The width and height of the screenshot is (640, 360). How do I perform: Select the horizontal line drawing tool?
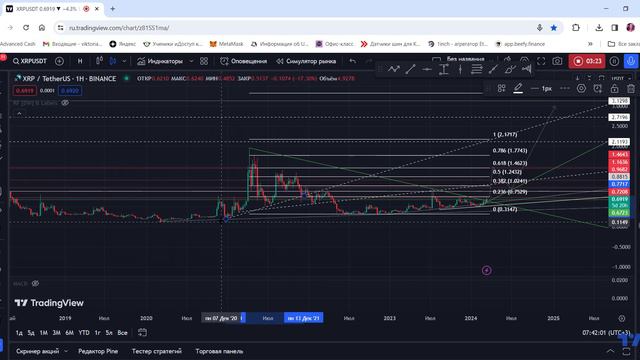[x=427, y=69]
